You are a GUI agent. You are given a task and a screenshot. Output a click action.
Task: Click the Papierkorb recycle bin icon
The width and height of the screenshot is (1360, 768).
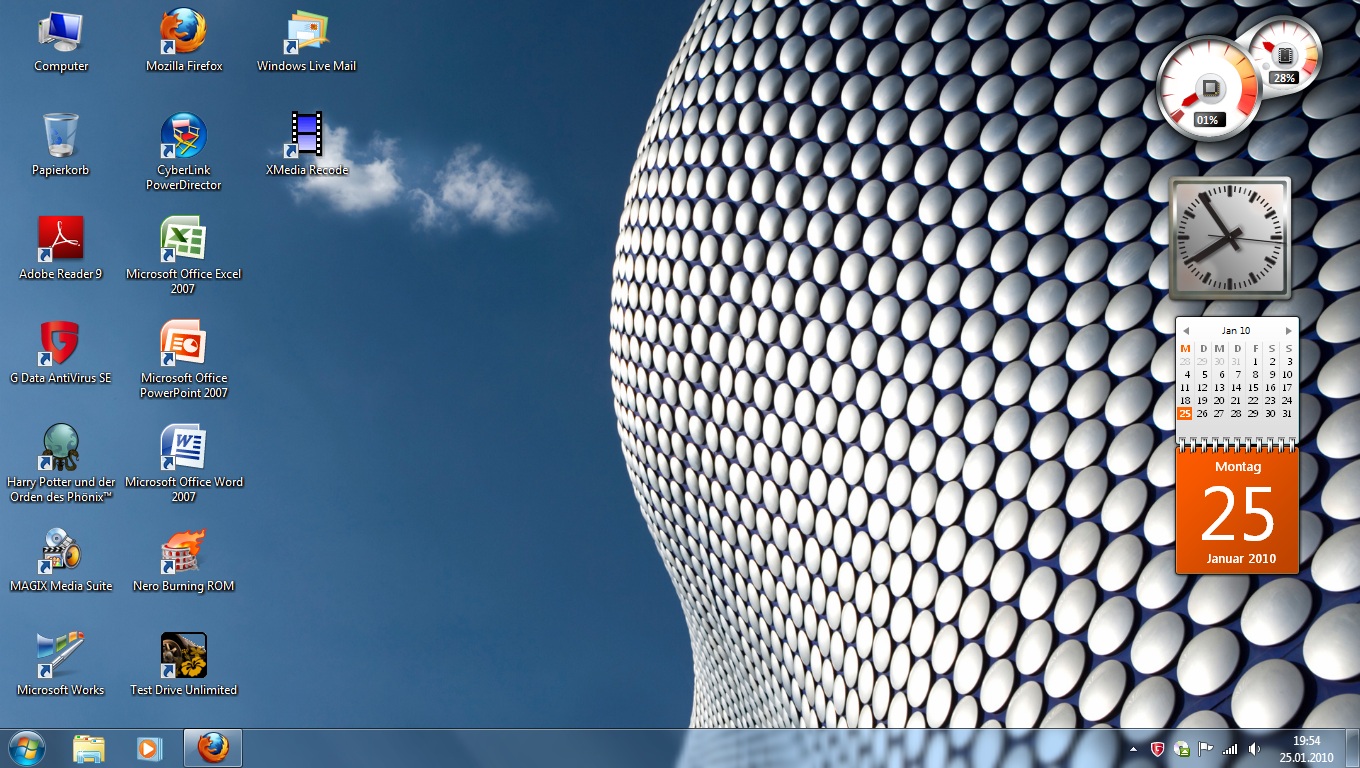click(x=60, y=137)
